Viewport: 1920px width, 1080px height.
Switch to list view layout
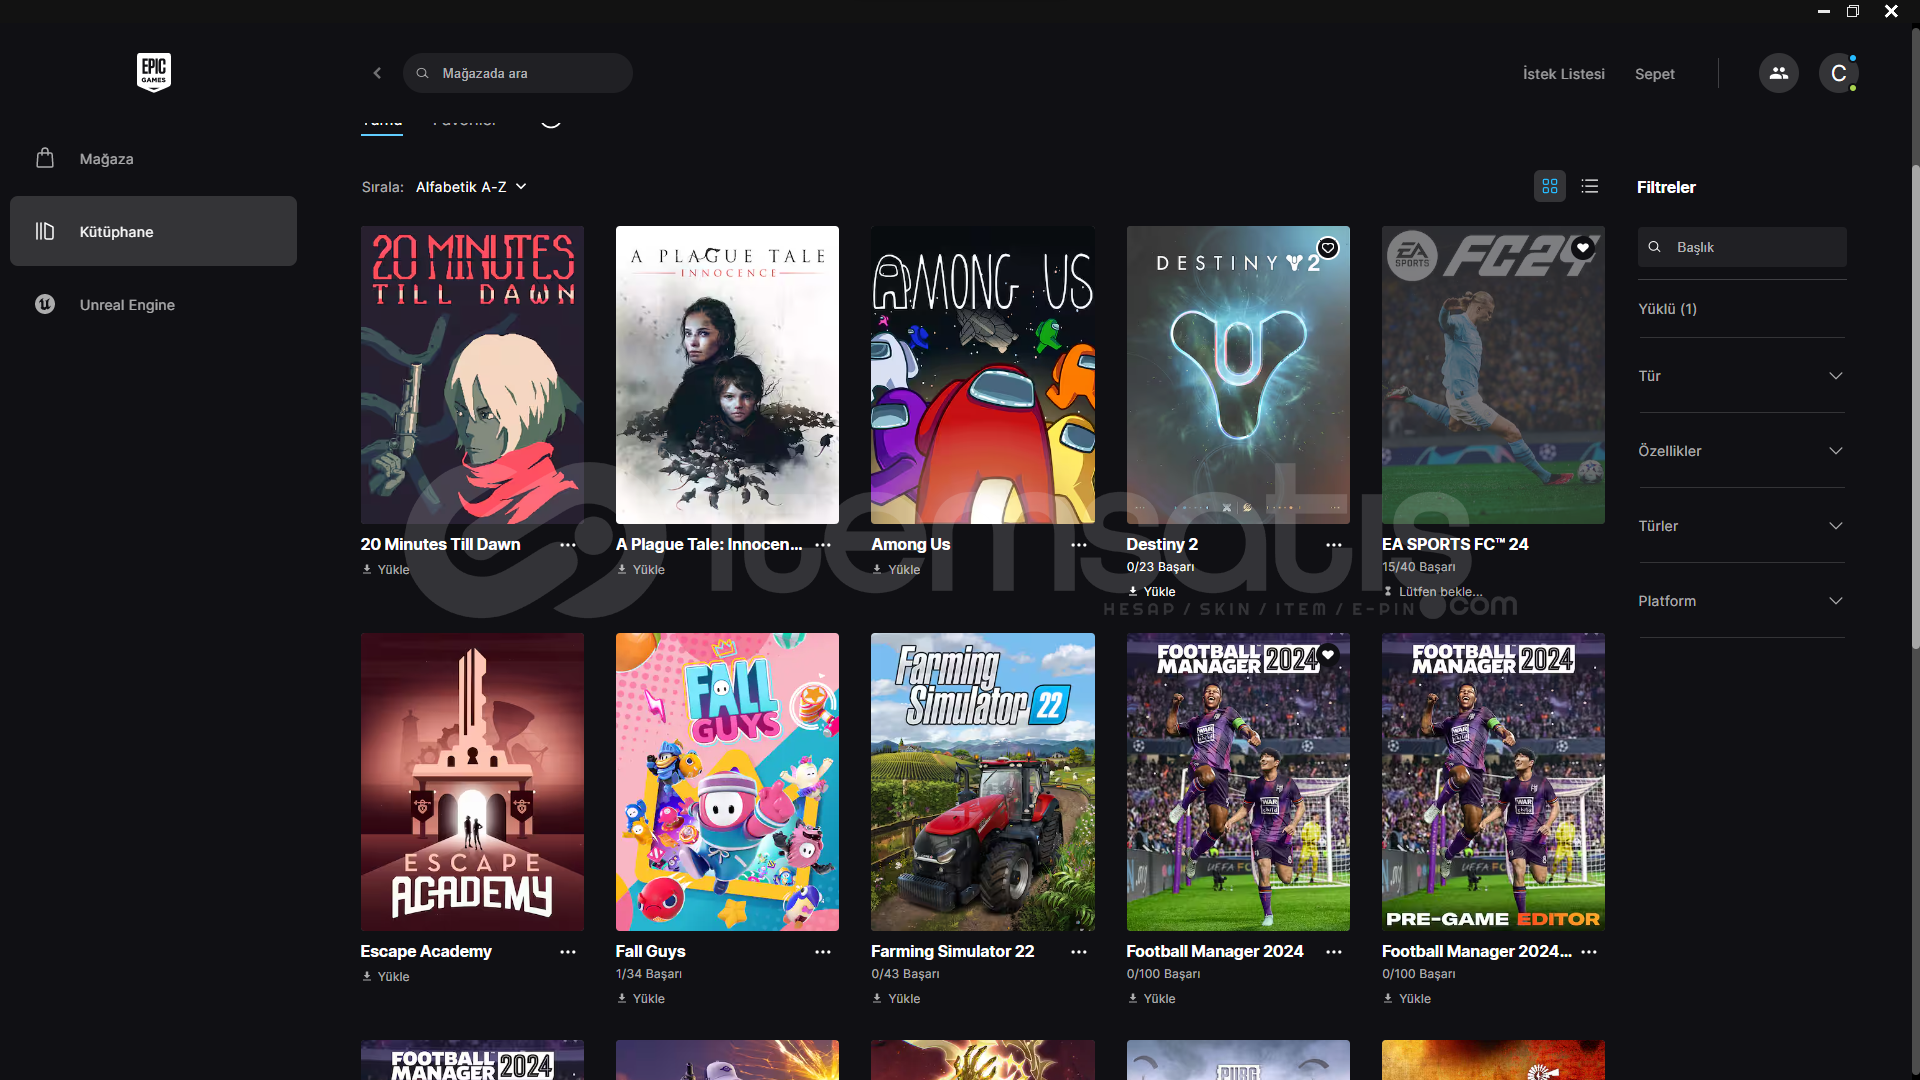coord(1590,186)
